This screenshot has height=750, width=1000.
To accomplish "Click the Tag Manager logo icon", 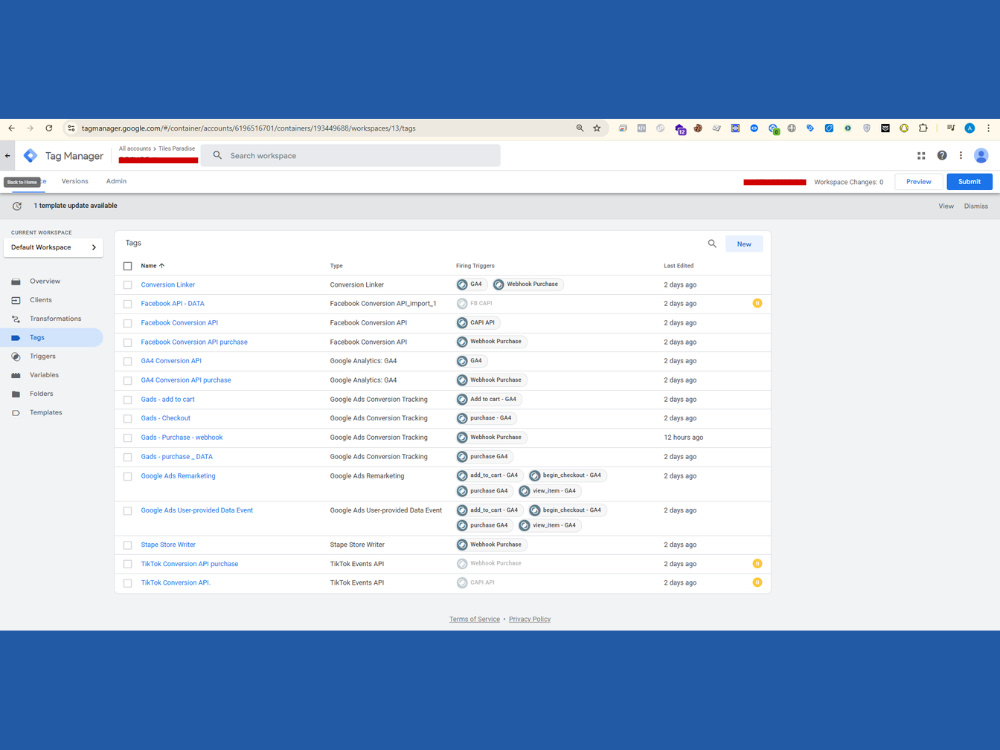I will point(30,156).
